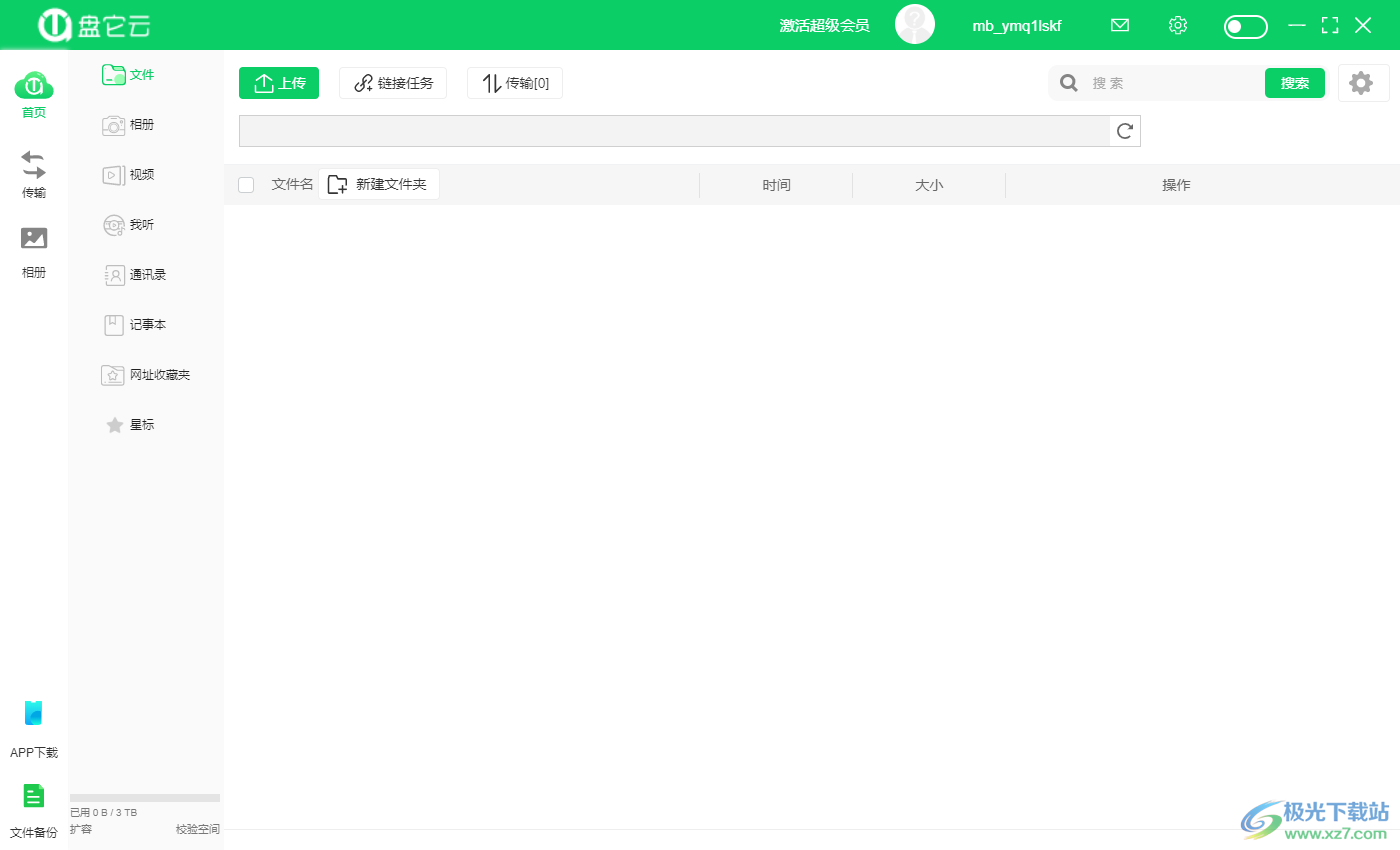1400x850 pixels.
Task: Click the 扩容 expand capacity link
Action: tap(81, 829)
